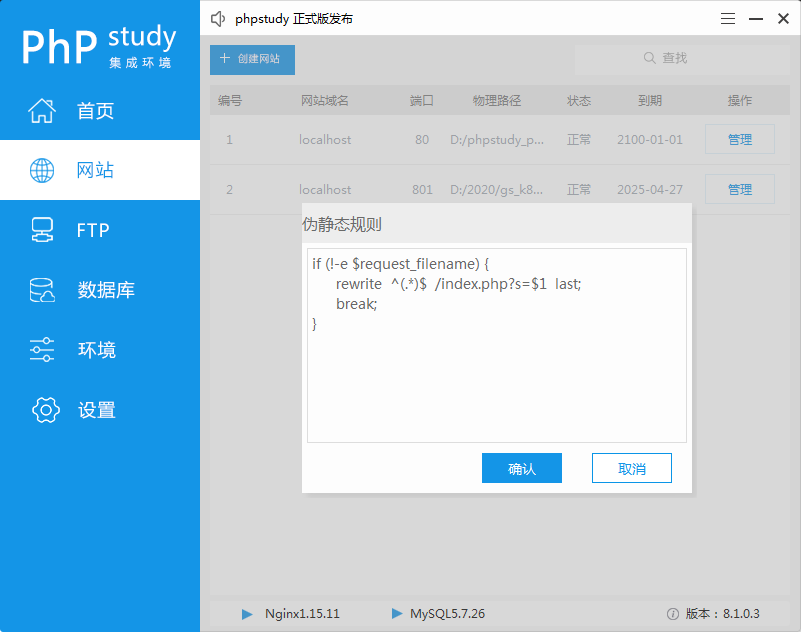Open the hamburger menu icon

coord(728,19)
